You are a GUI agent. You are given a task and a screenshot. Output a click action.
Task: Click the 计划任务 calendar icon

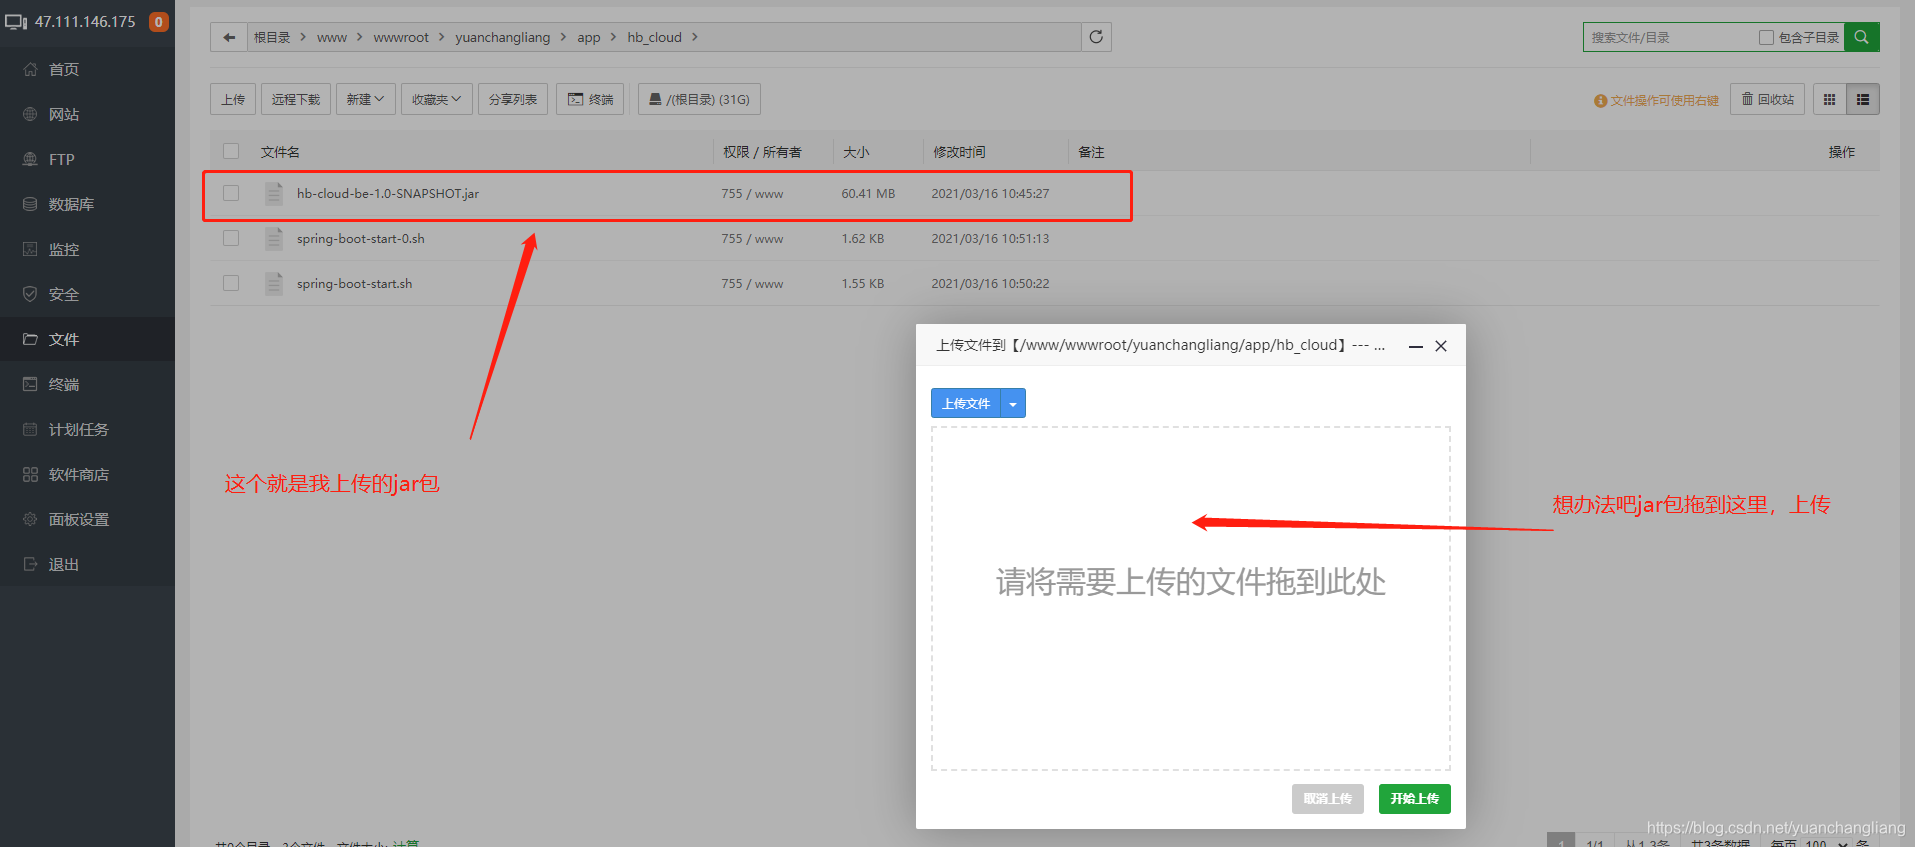(x=30, y=429)
